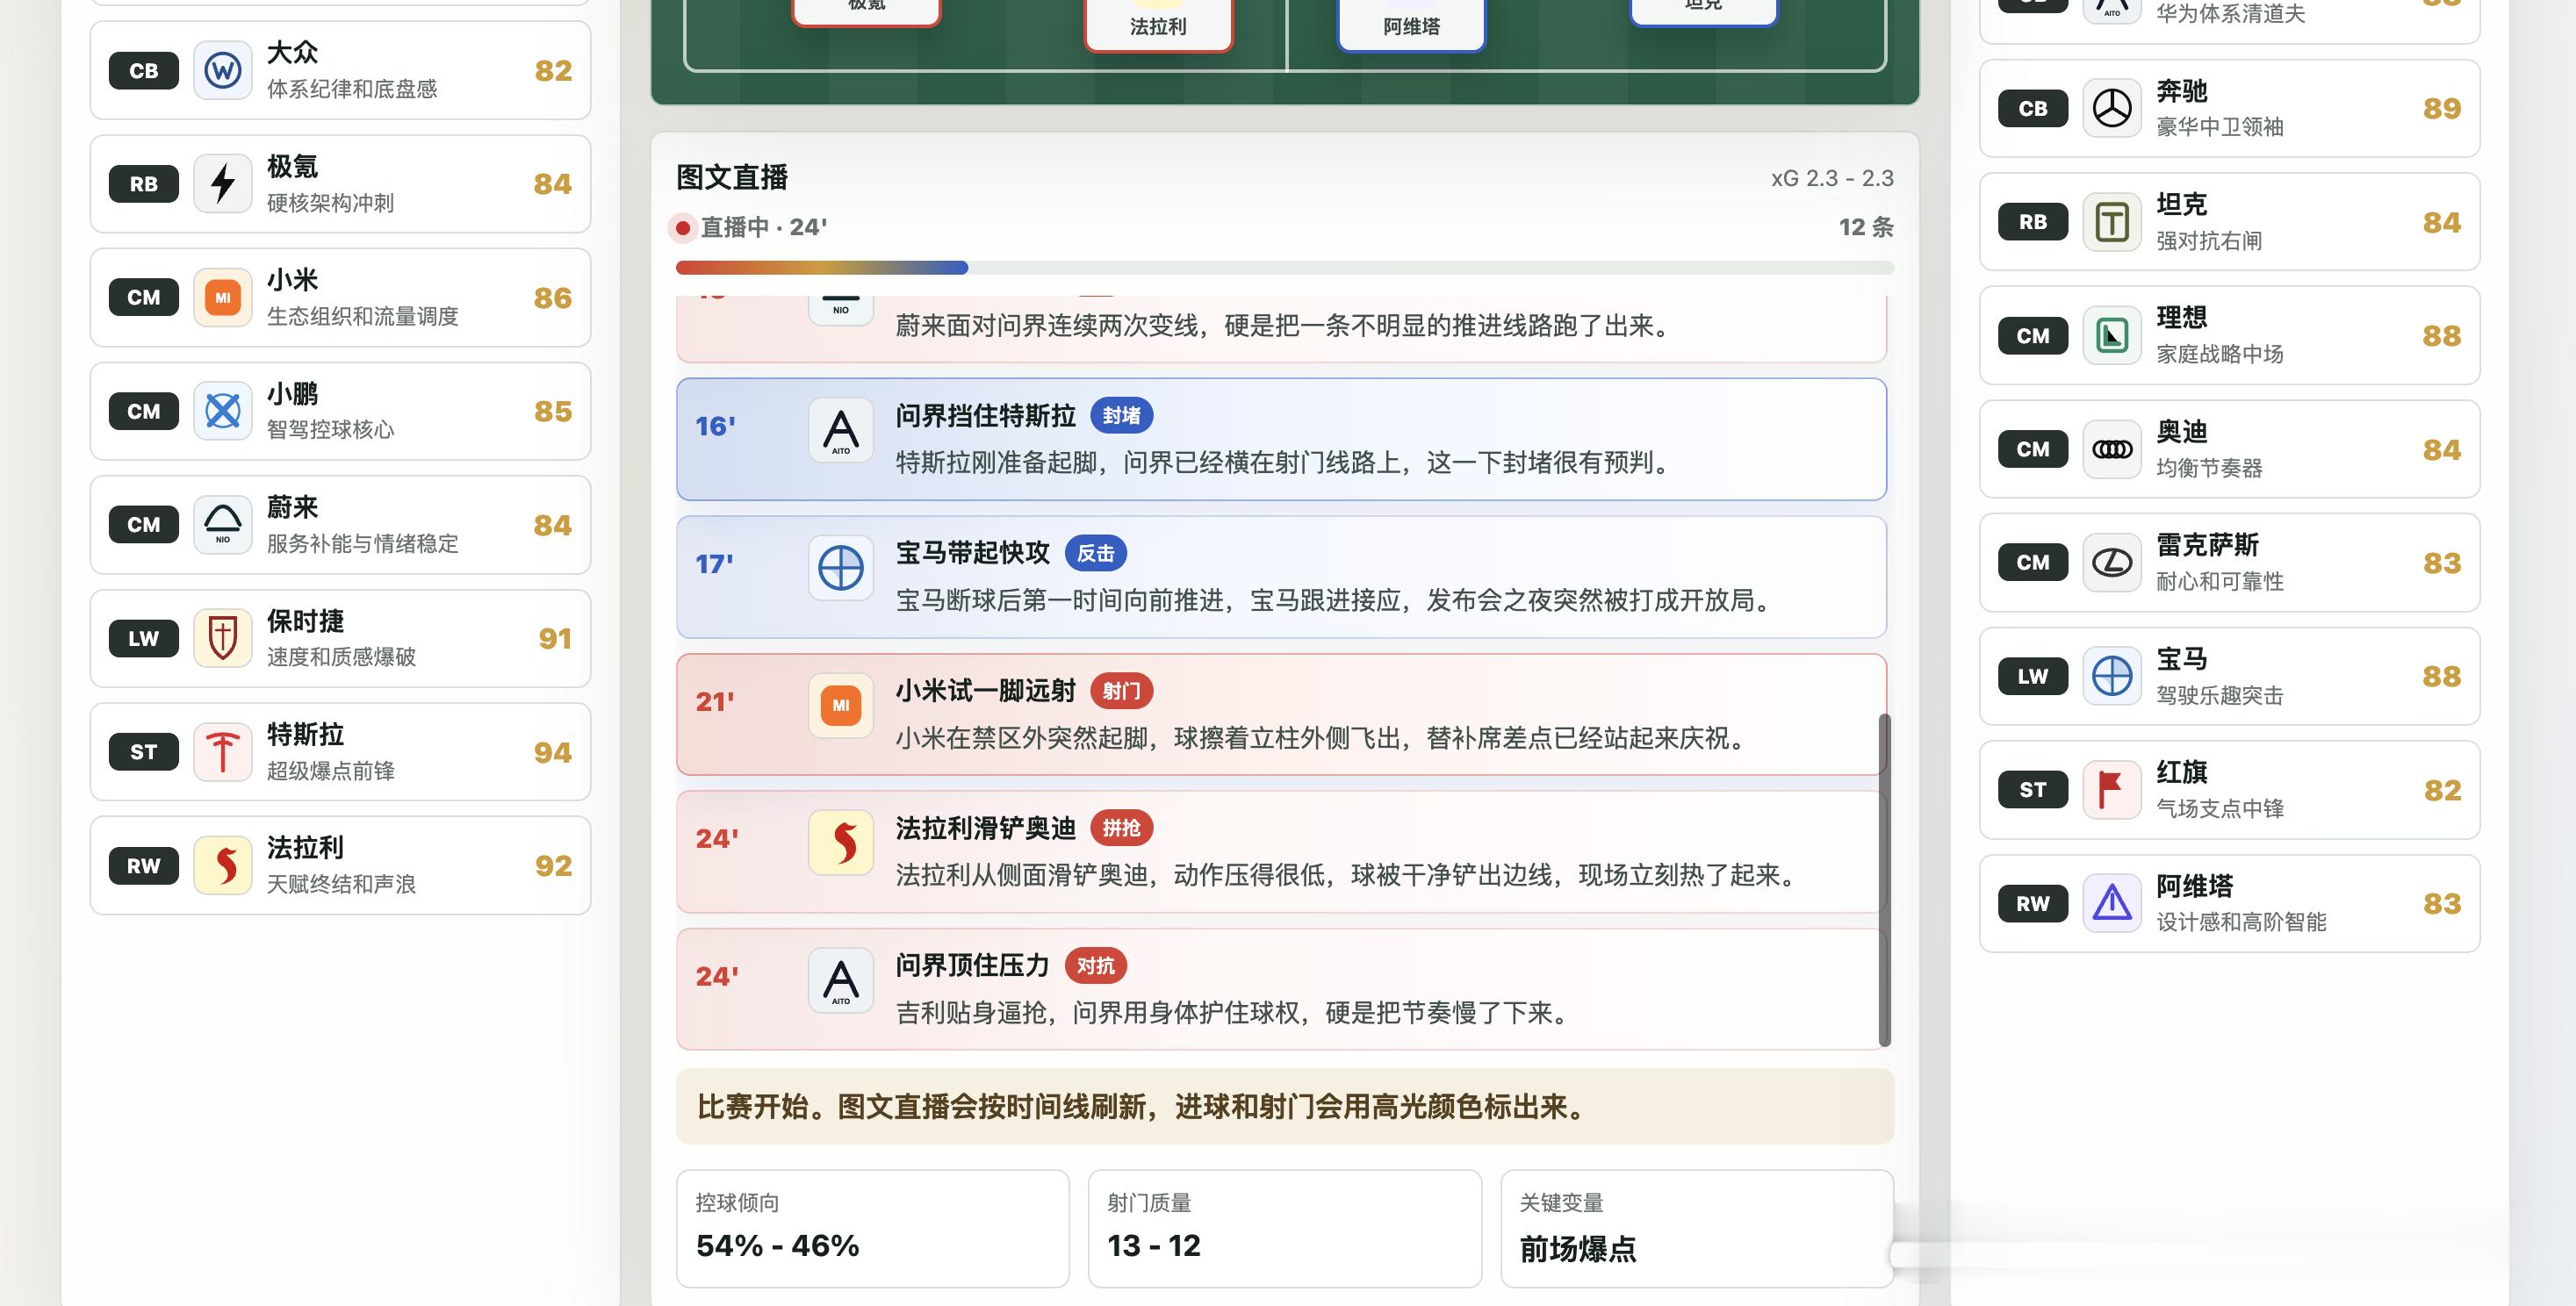Image resolution: width=2576 pixels, height=1306 pixels.
Task: Click the 17' timestamp
Action: click(x=714, y=564)
